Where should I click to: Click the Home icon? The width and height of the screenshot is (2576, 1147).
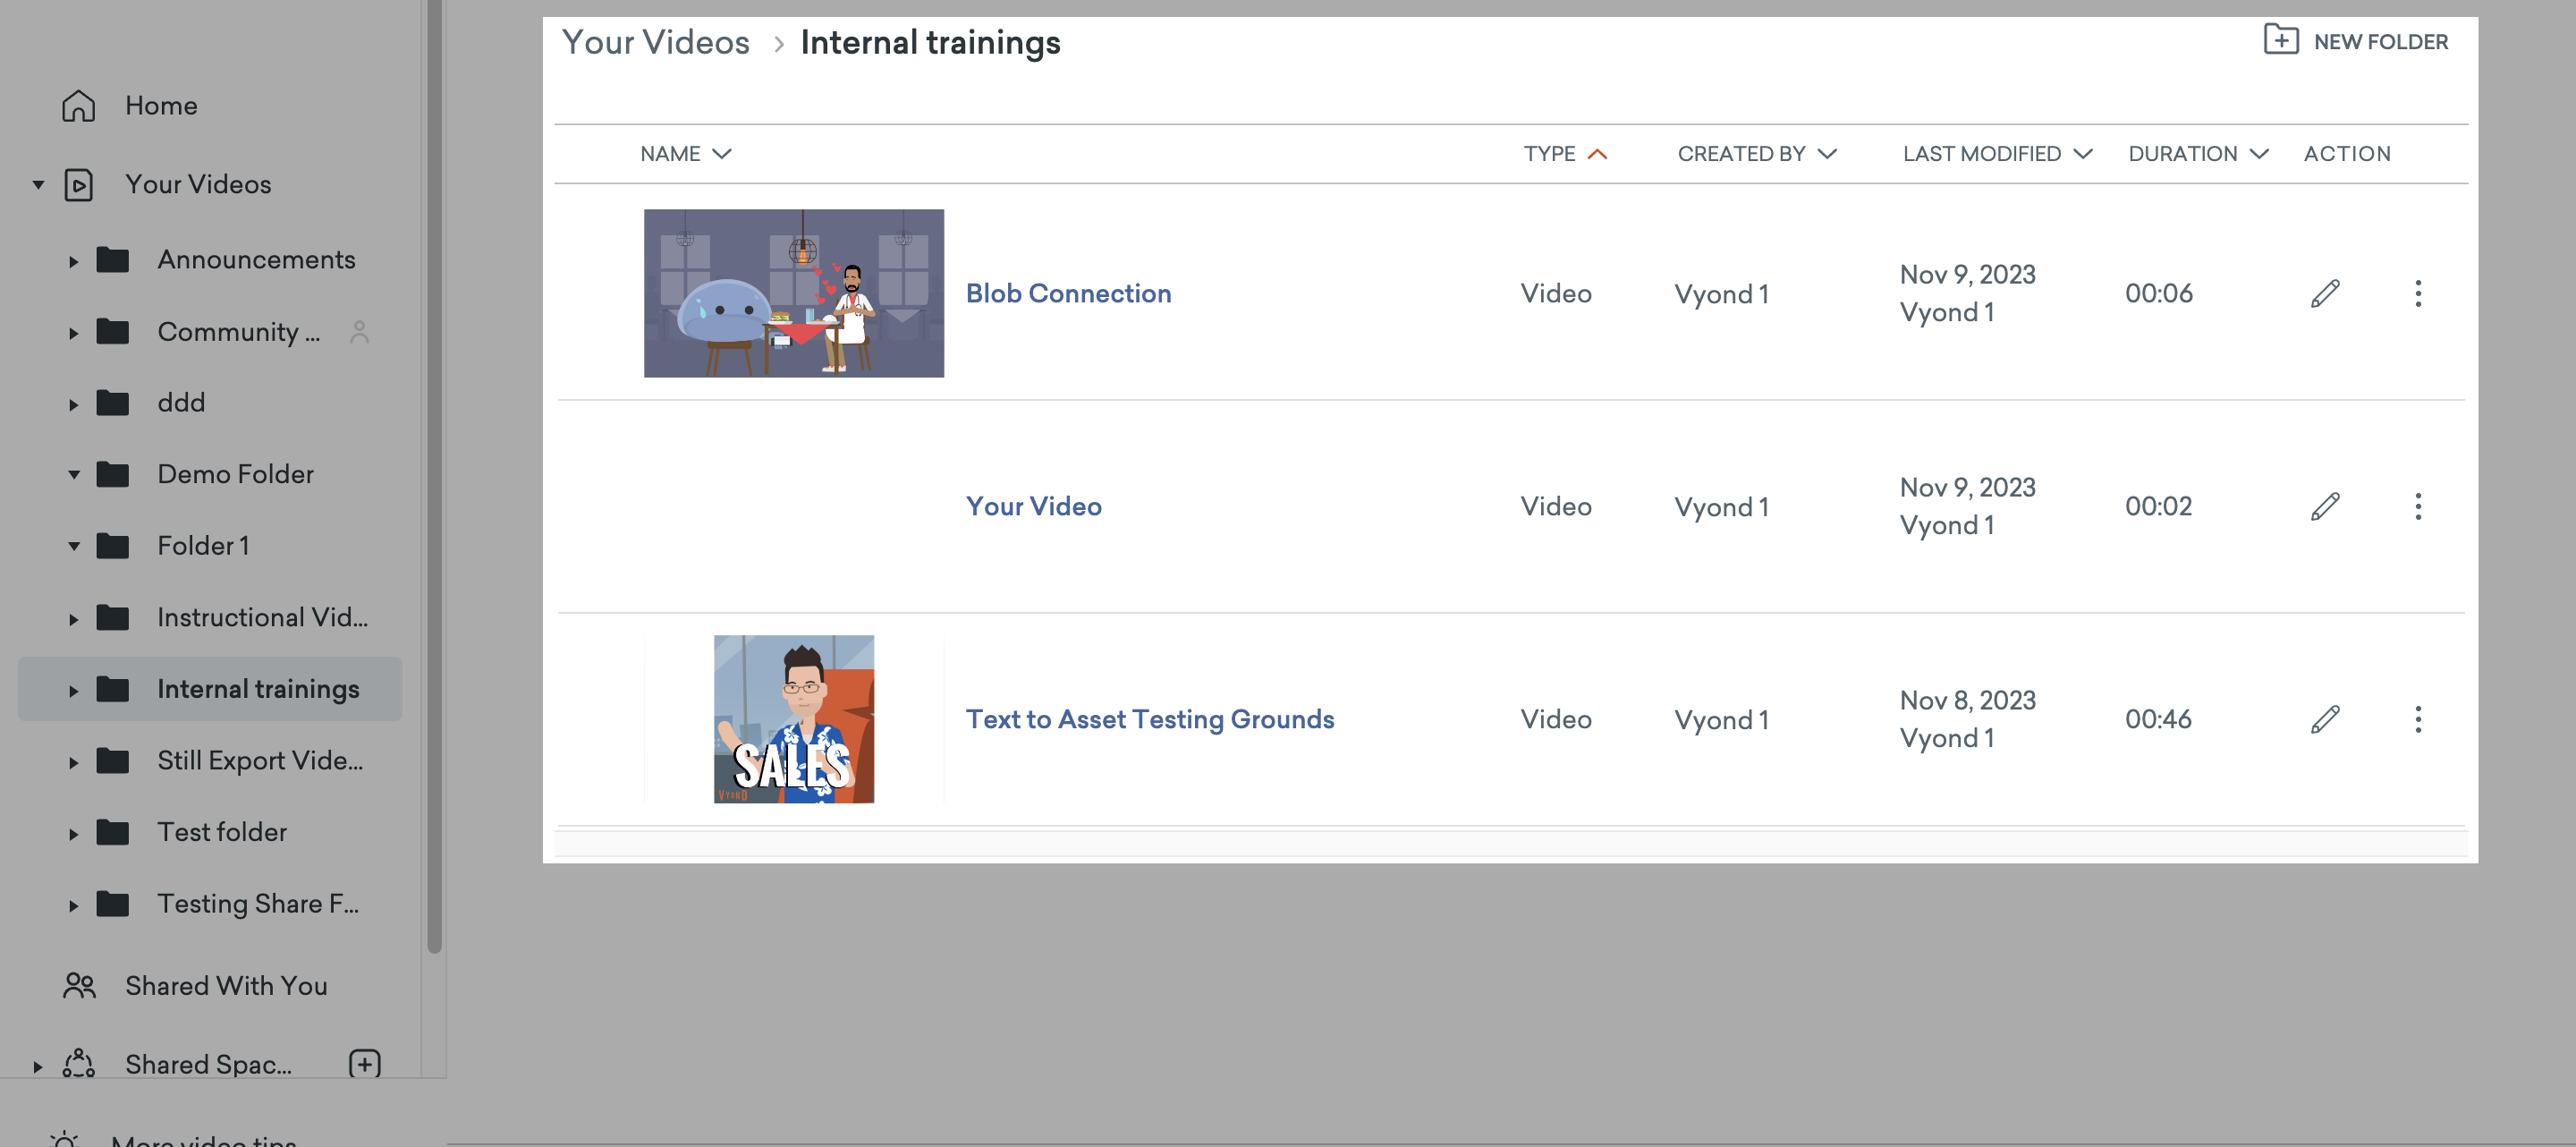click(x=79, y=104)
